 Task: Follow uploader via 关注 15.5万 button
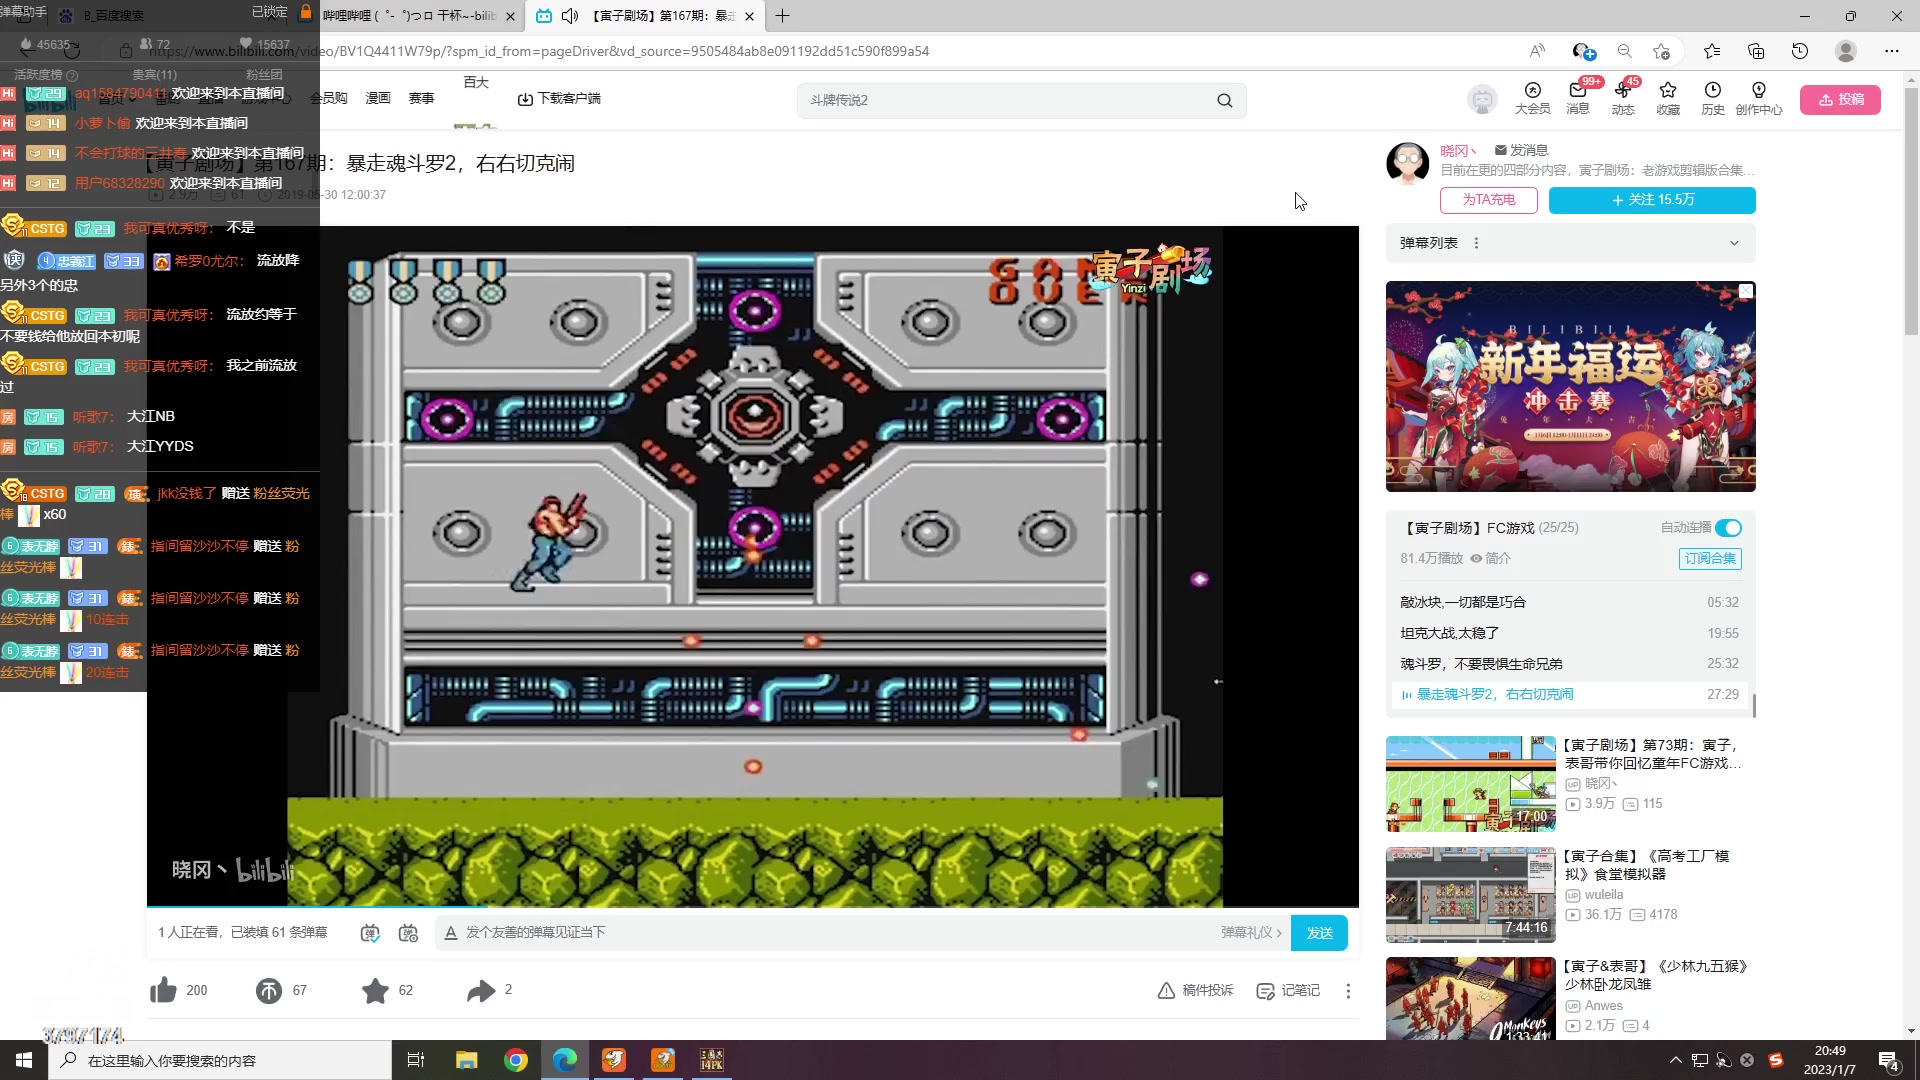pyautogui.click(x=1652, y=200)
